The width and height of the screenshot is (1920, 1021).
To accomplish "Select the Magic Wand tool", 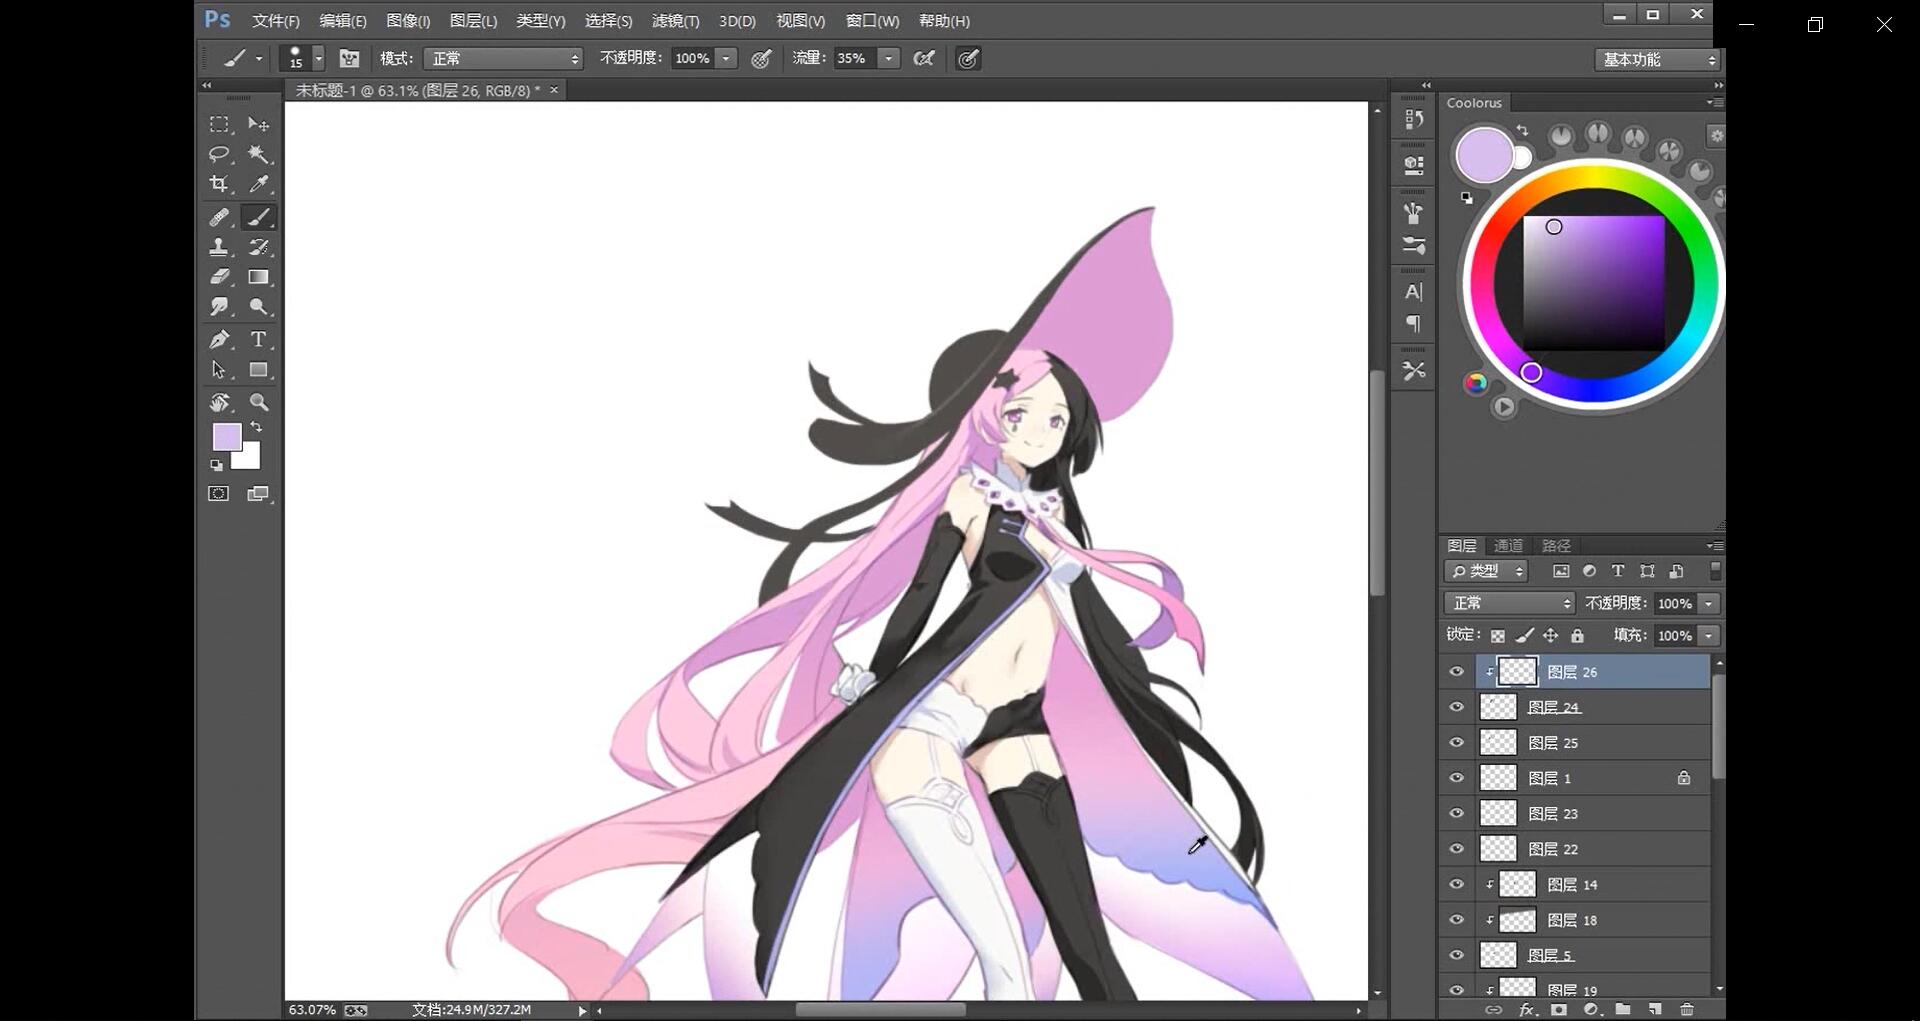I will tap(258, 154).
